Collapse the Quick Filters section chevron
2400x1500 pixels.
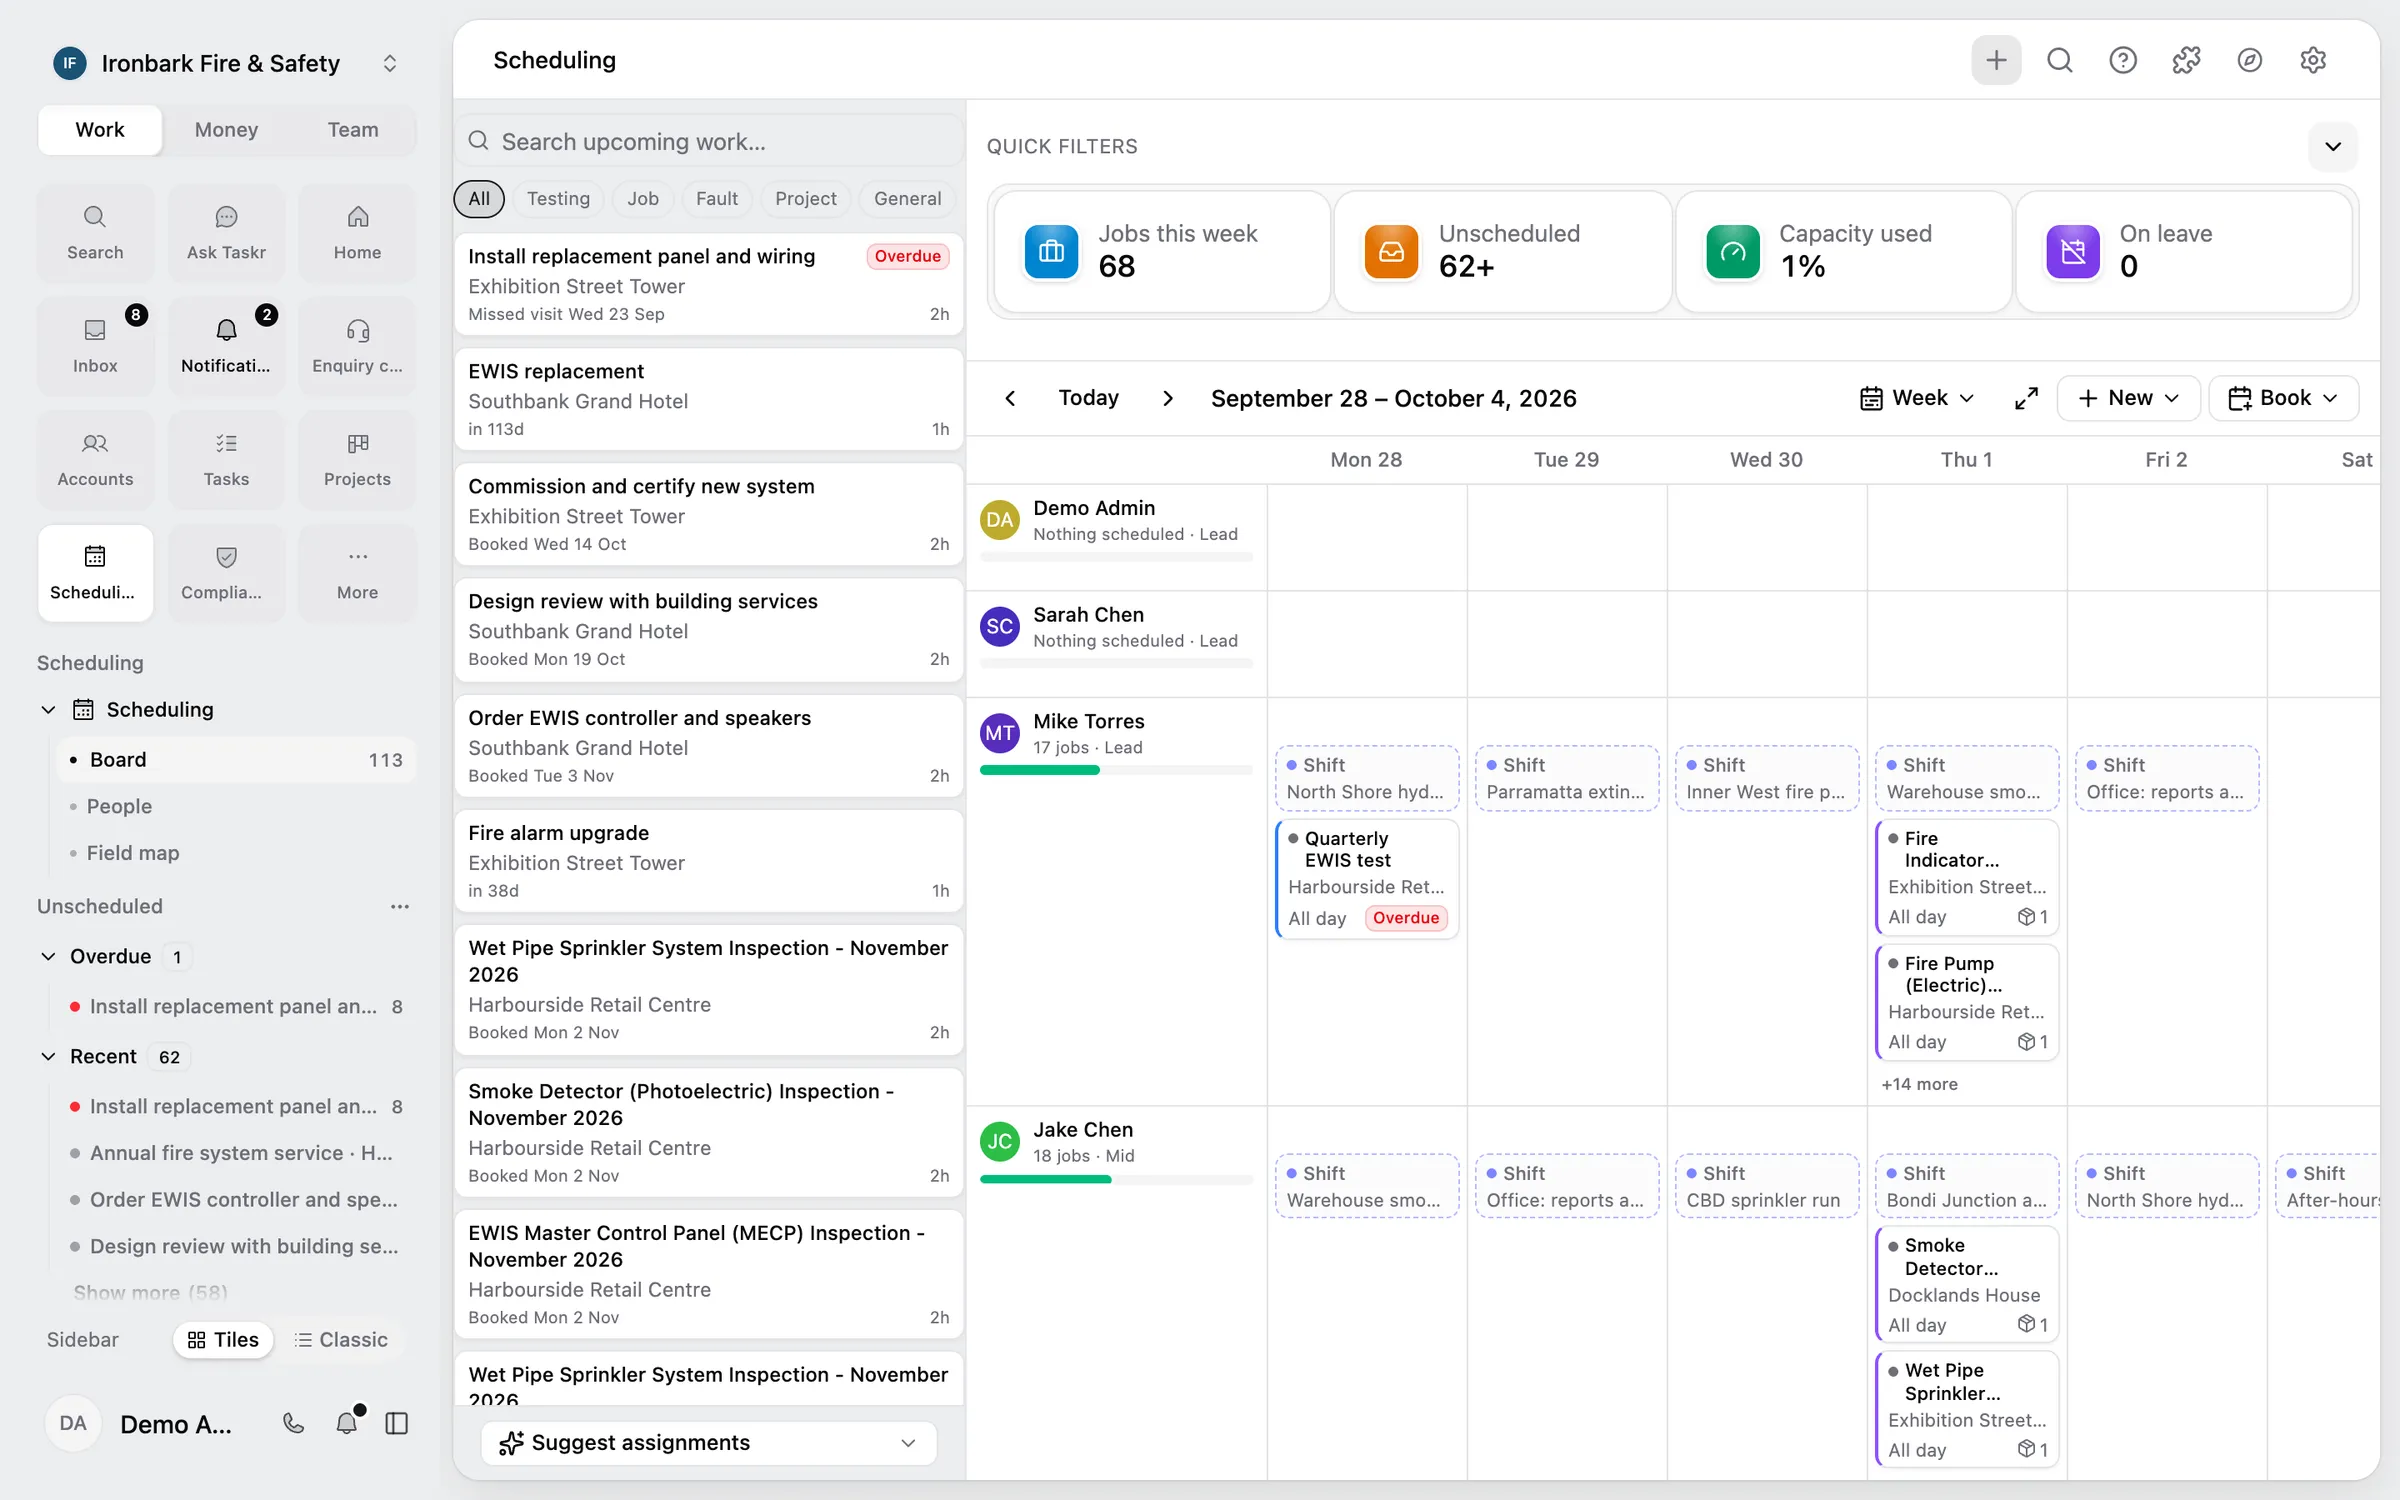pyautogui.click(x=2333, y=146)
